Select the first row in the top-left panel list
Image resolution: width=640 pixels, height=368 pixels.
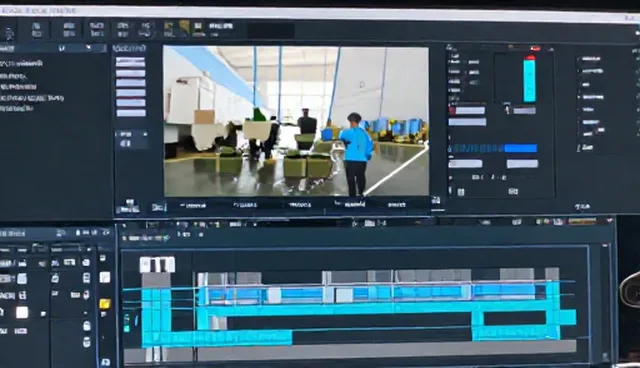(22, 64)
